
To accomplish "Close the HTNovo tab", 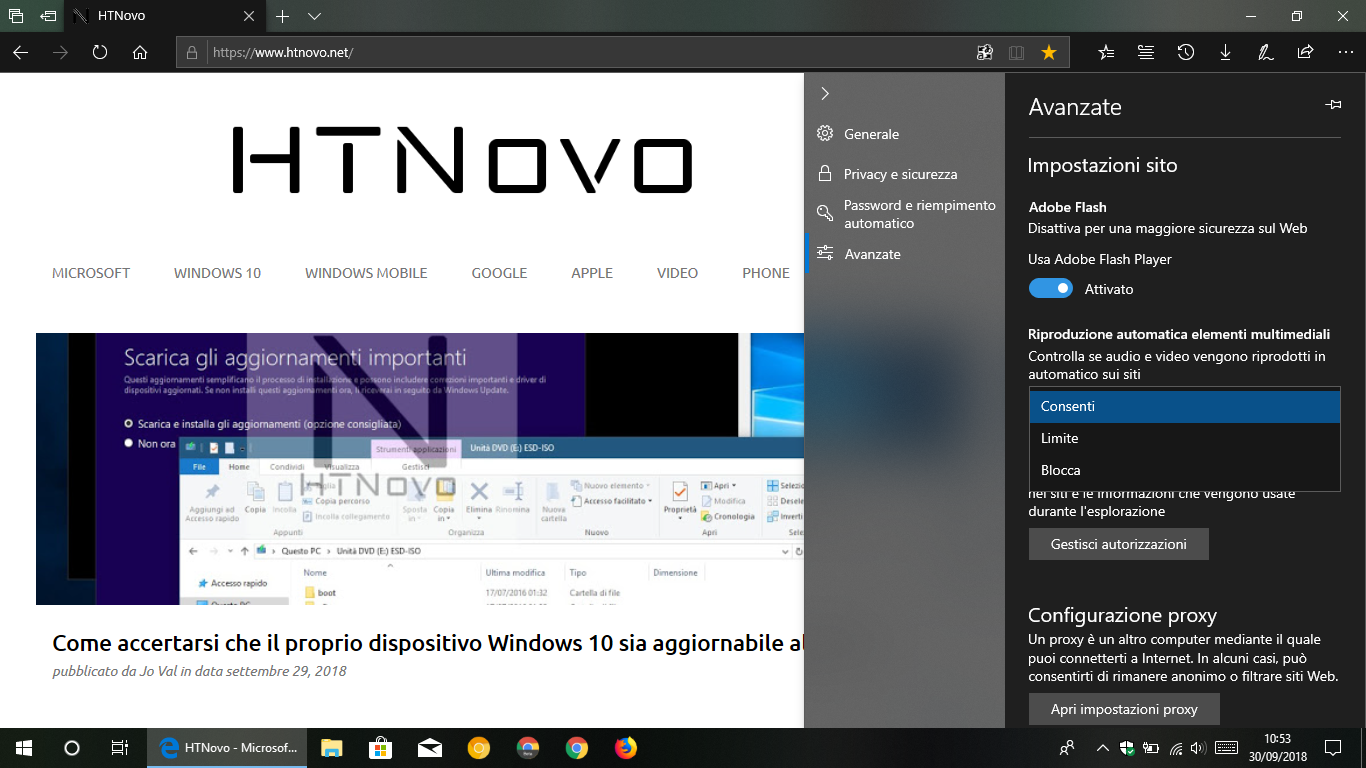I will click(248, 16).
